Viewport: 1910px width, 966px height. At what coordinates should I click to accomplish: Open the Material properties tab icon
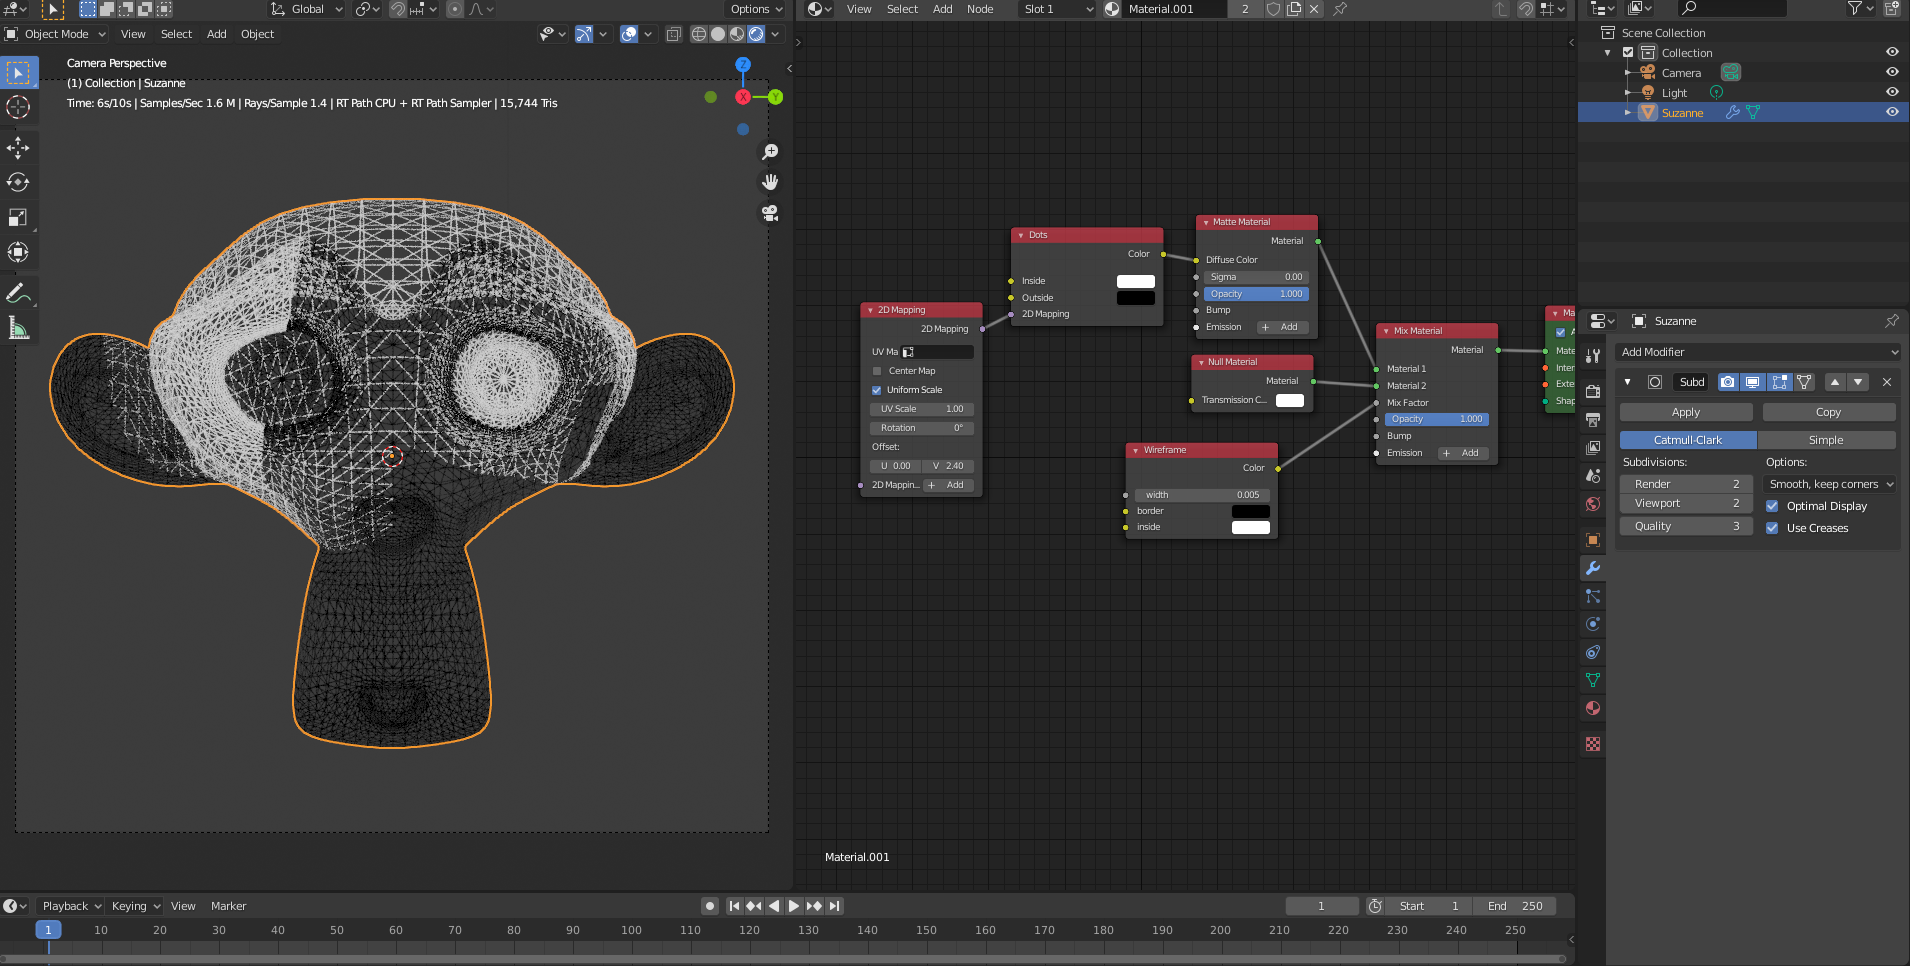[x=1593, y=708]
